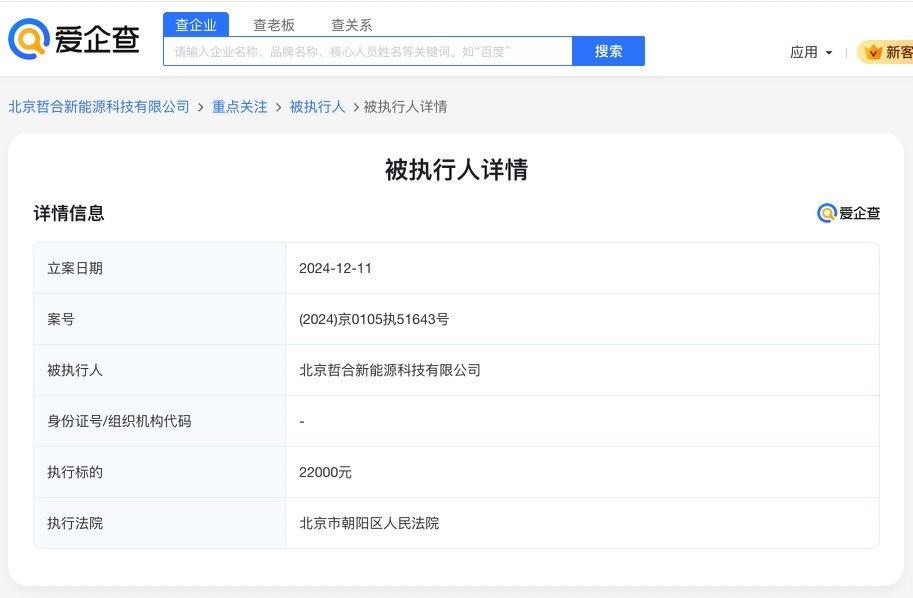
Task: Switch to the 查企业 tab
Action: pos(196,25)
